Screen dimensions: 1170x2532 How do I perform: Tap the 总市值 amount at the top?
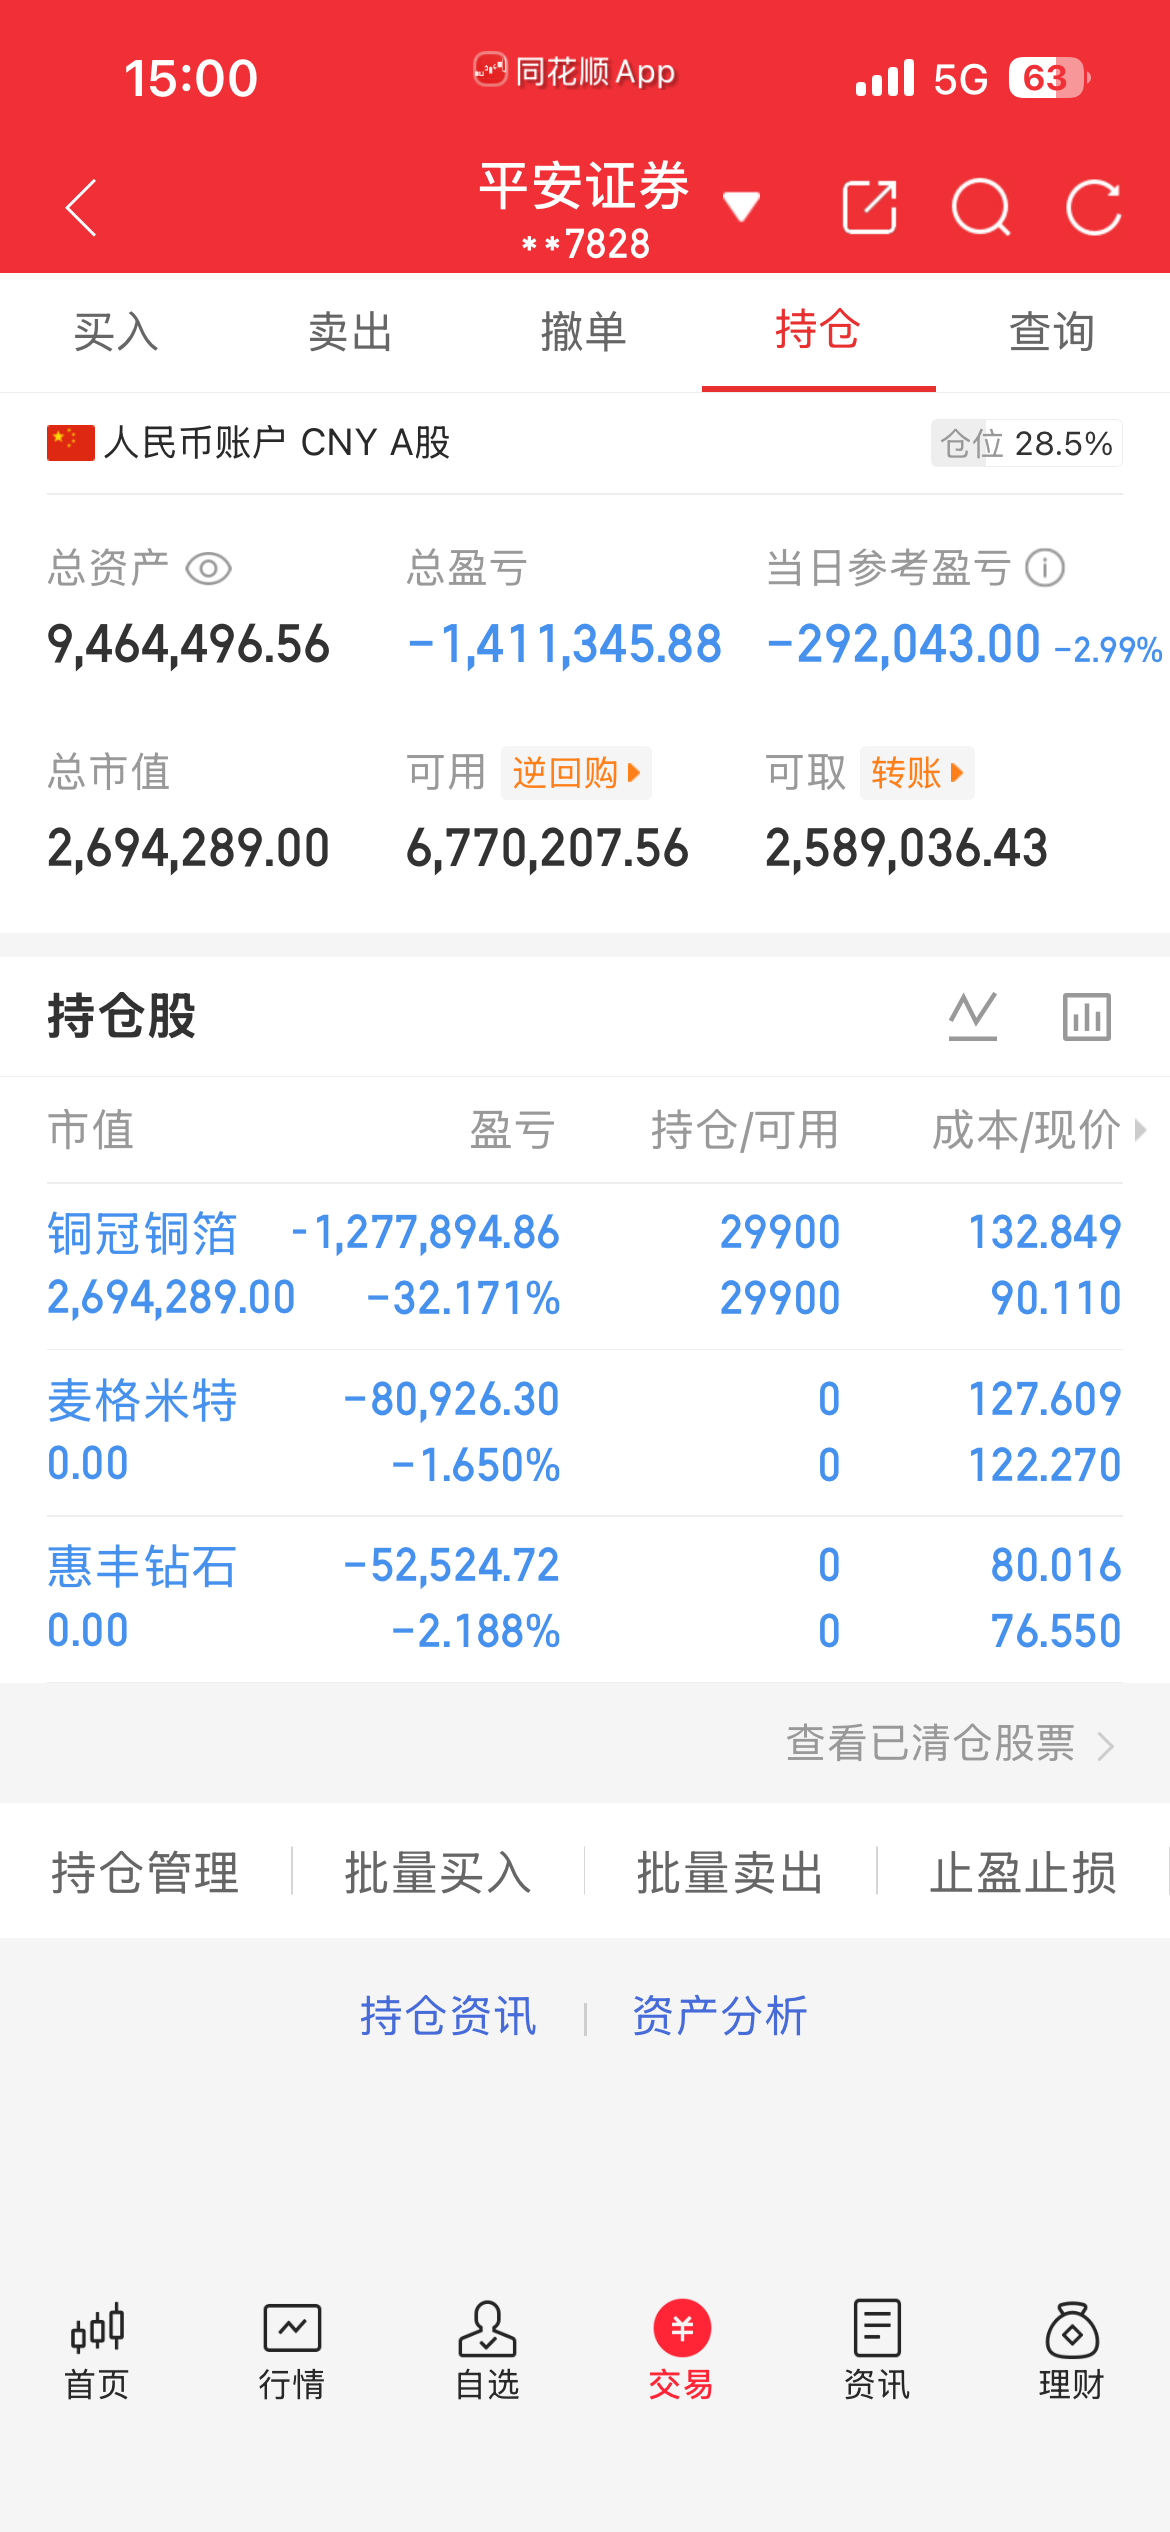click(x=189, y=849)
